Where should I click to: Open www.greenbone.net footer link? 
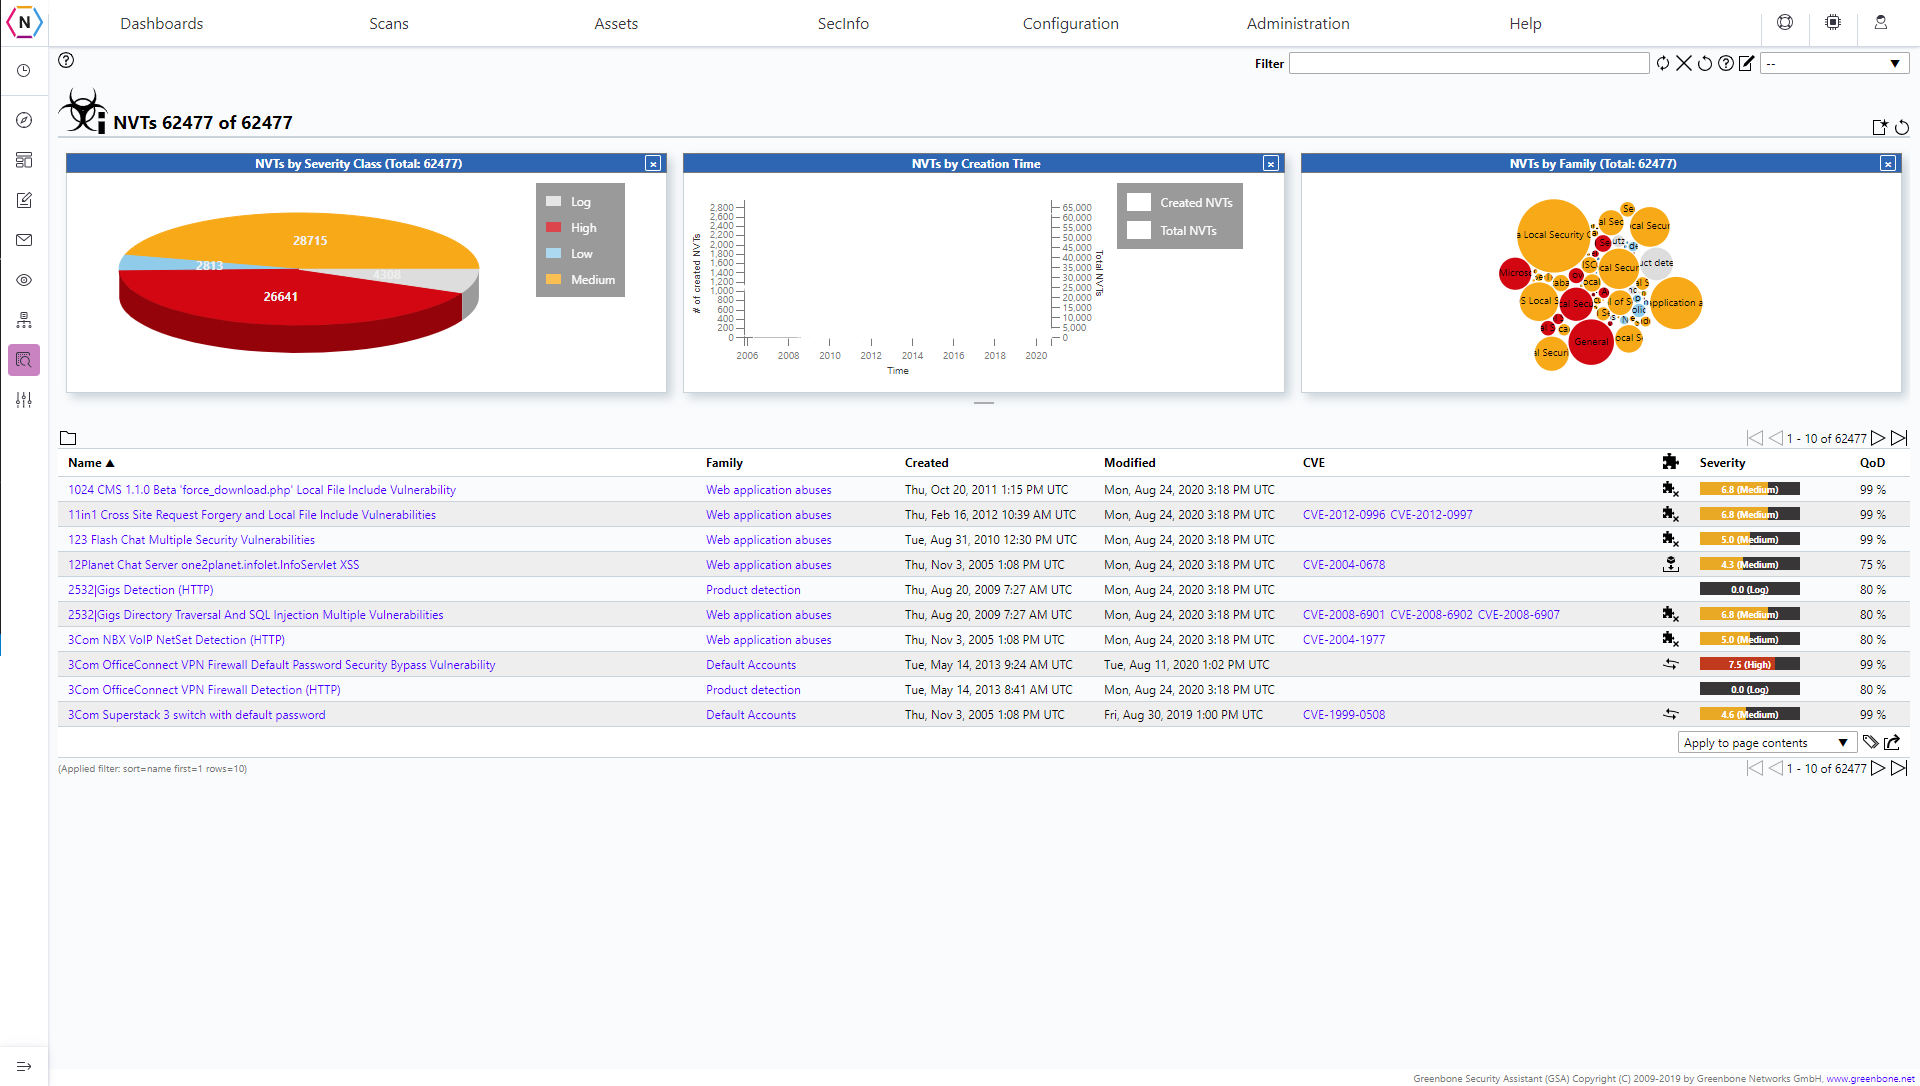tap(1870, 1079)
